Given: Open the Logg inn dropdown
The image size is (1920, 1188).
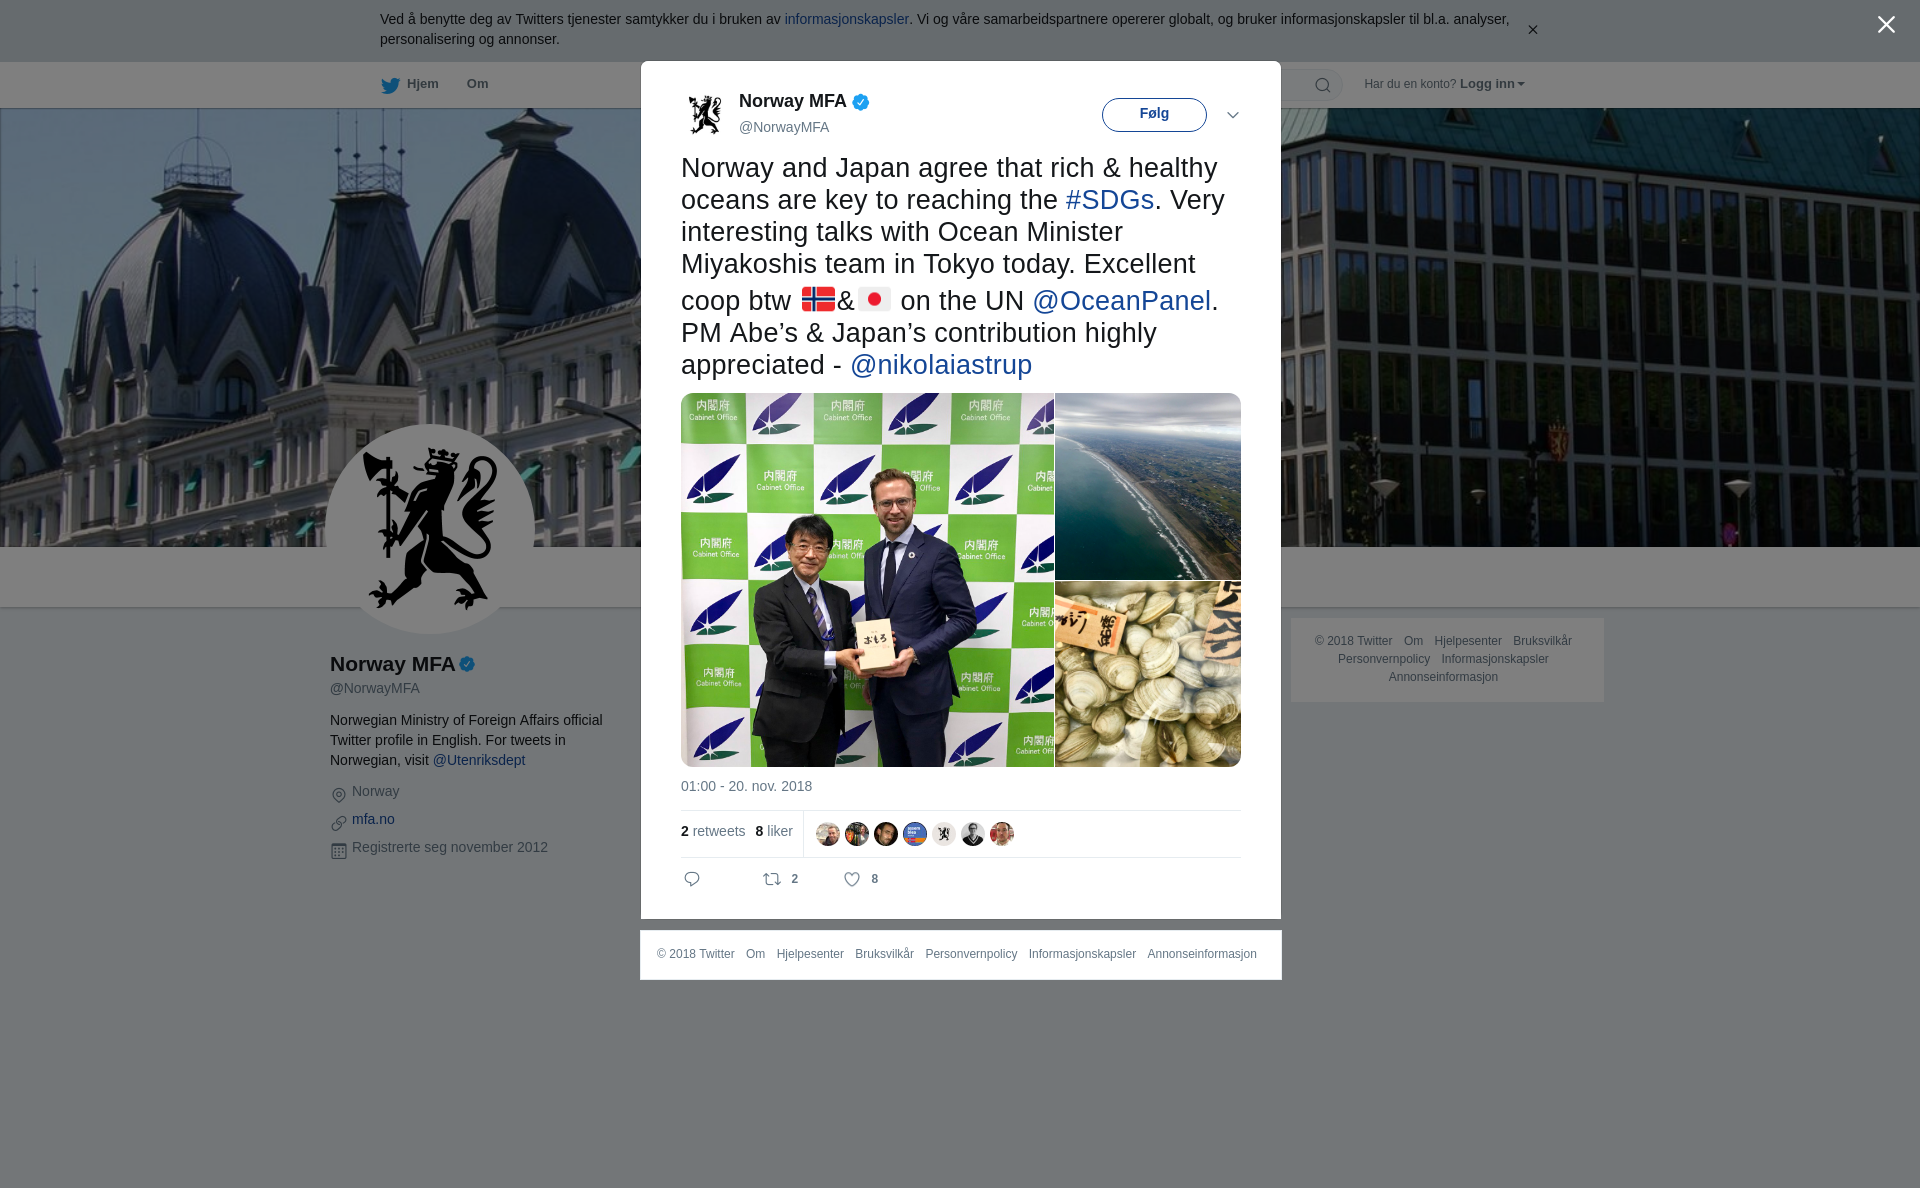Looking at the screenshot, I should [1492, 84].
